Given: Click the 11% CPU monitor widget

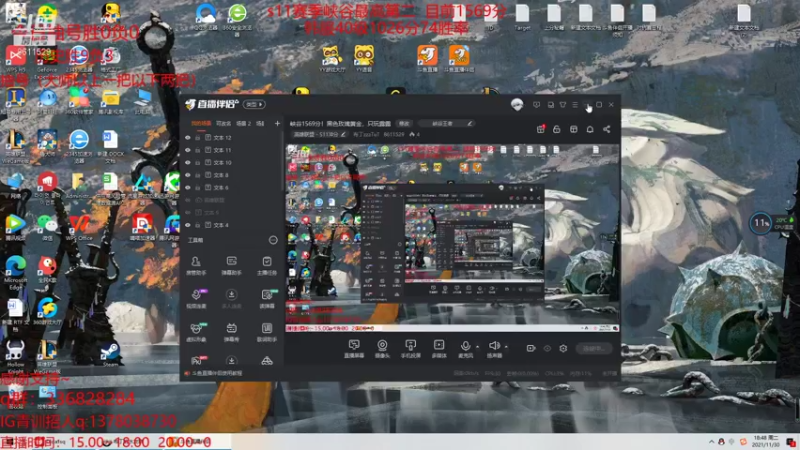Looking at the screenshot, I should coord(760,223).
